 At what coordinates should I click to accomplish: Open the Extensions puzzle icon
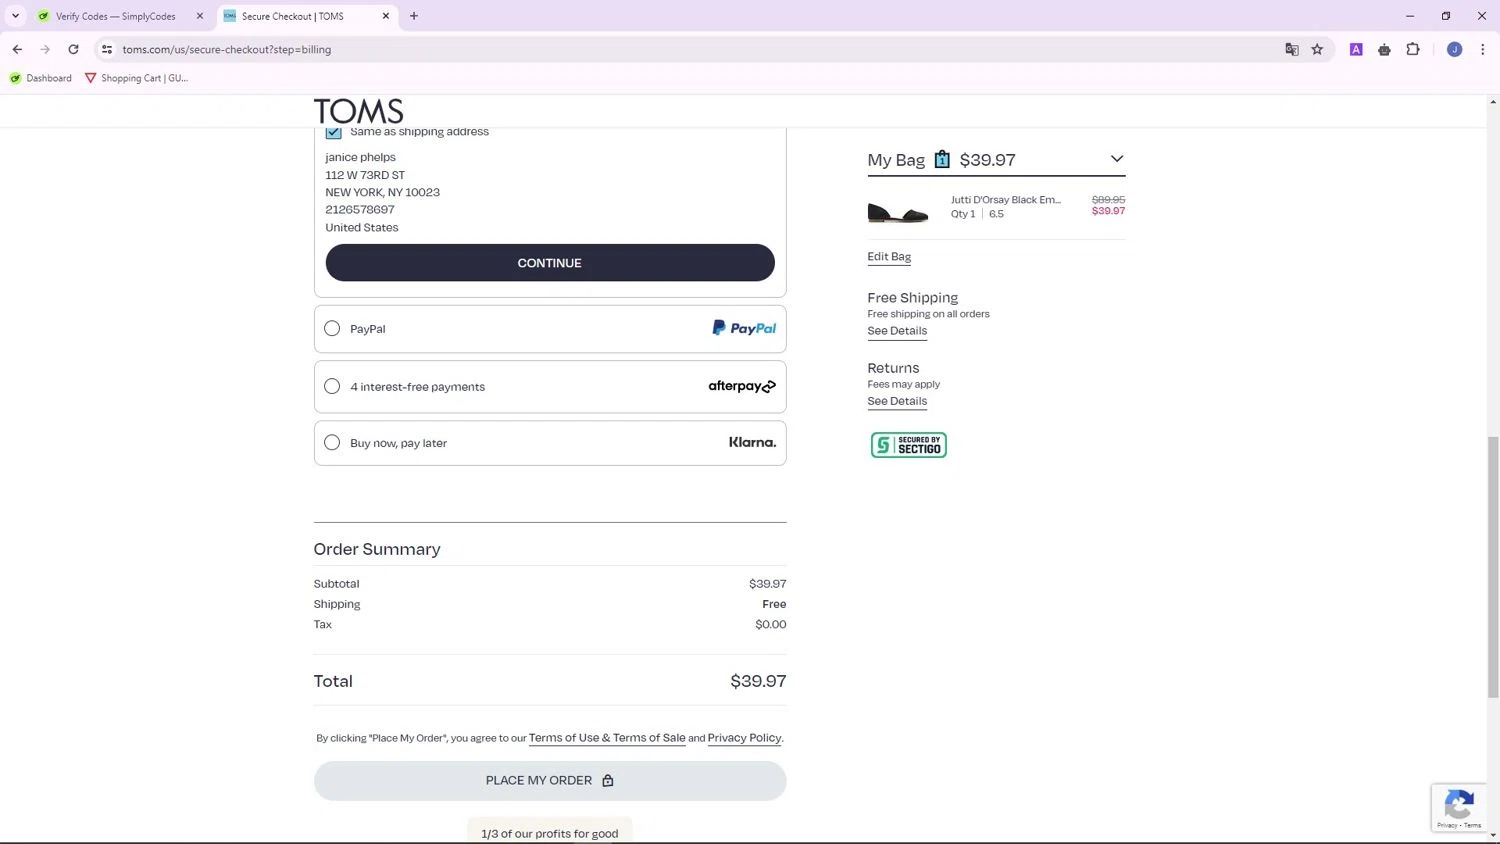click(1413, 49)
